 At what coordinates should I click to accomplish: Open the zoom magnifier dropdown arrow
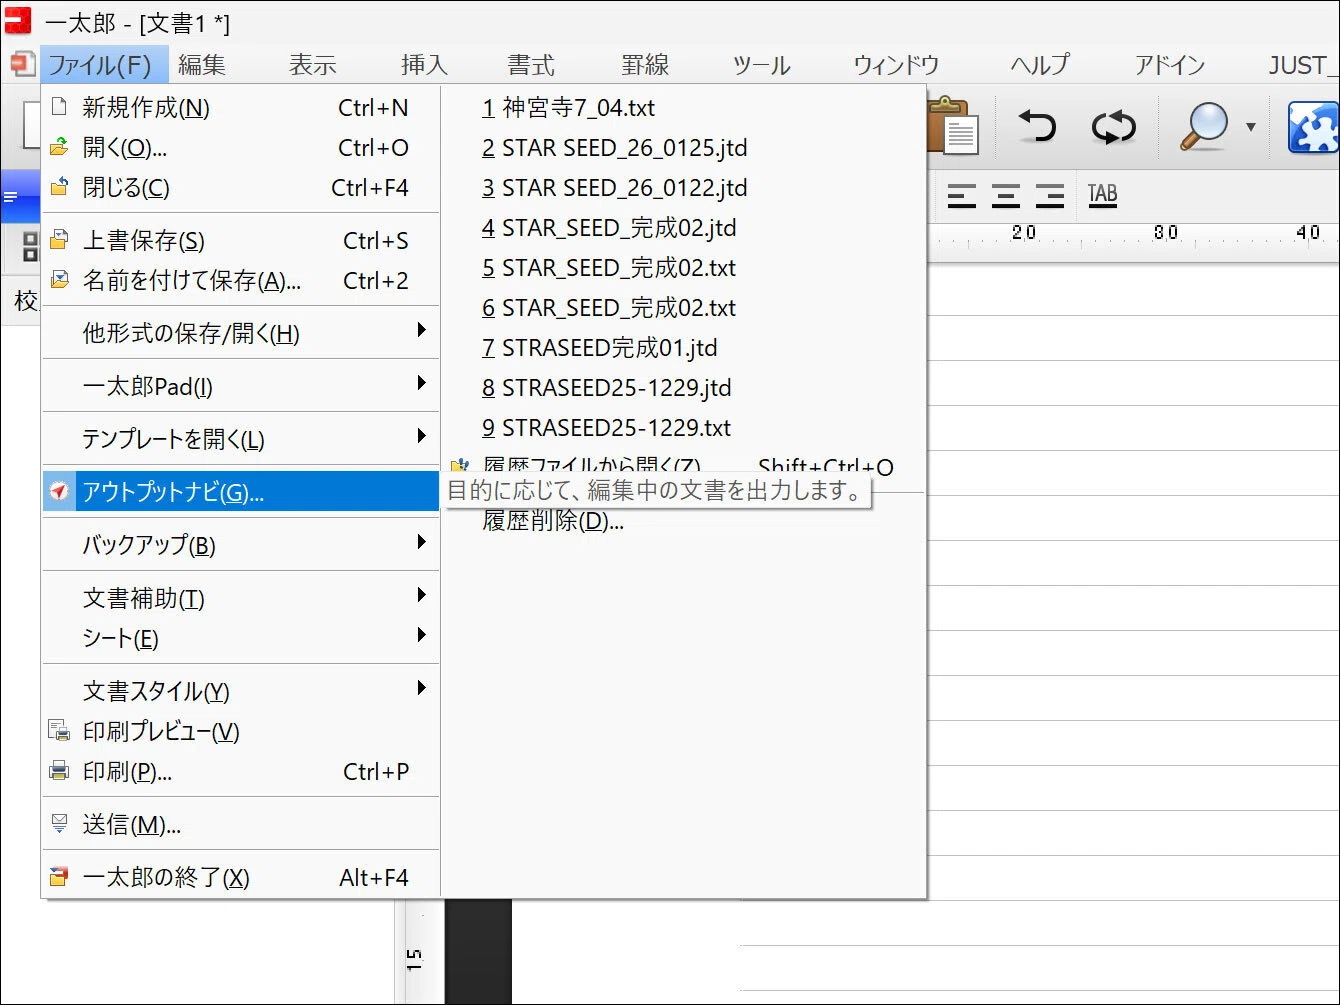click(1250, 127)
